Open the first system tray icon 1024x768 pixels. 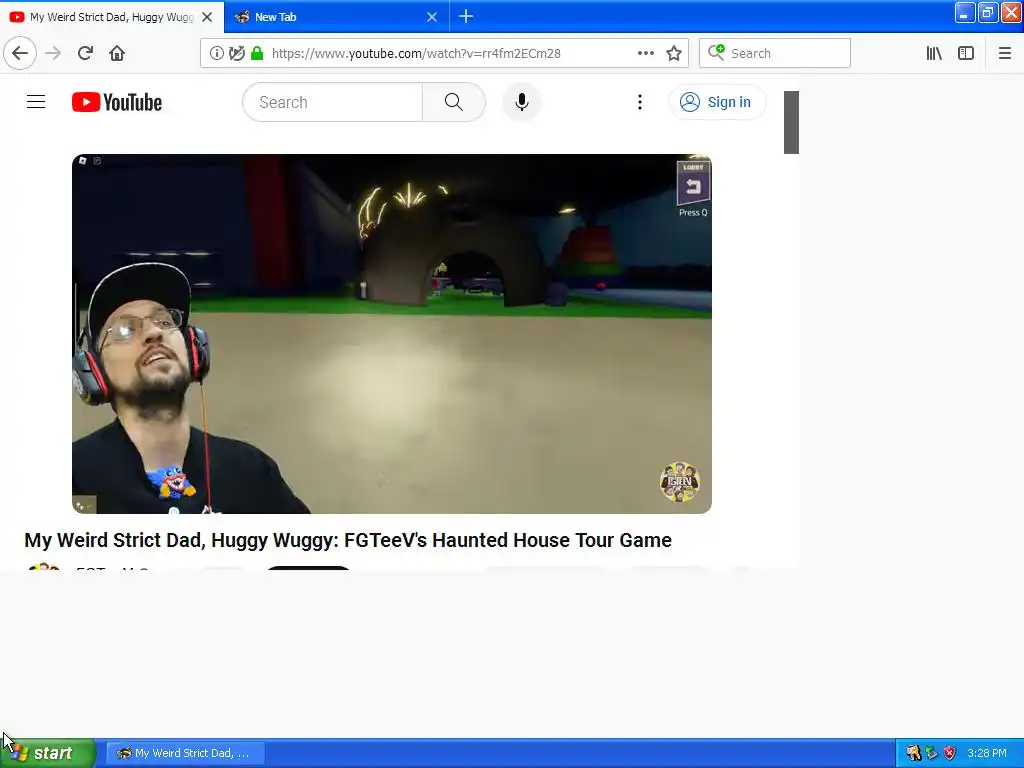[x=914, y=753]
